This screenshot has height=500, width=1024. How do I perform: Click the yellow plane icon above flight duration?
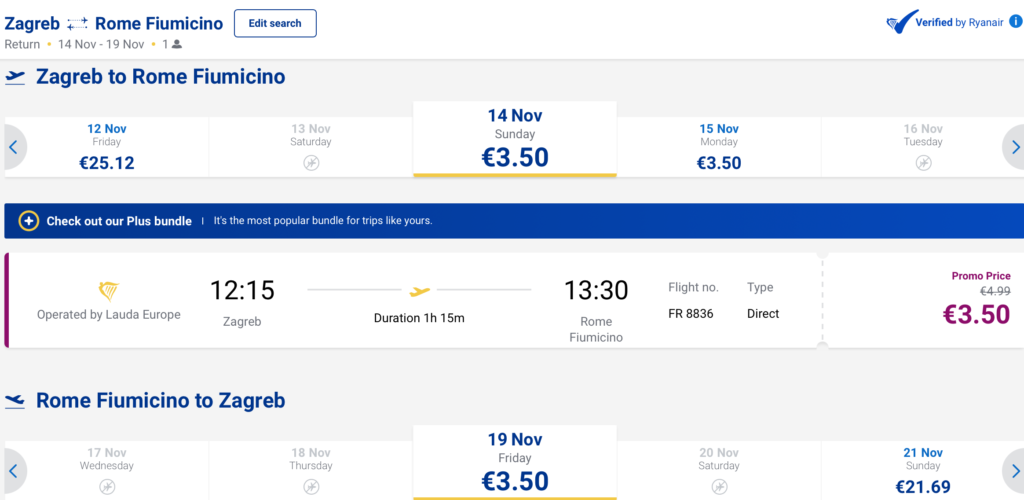[x=420, y=291]
